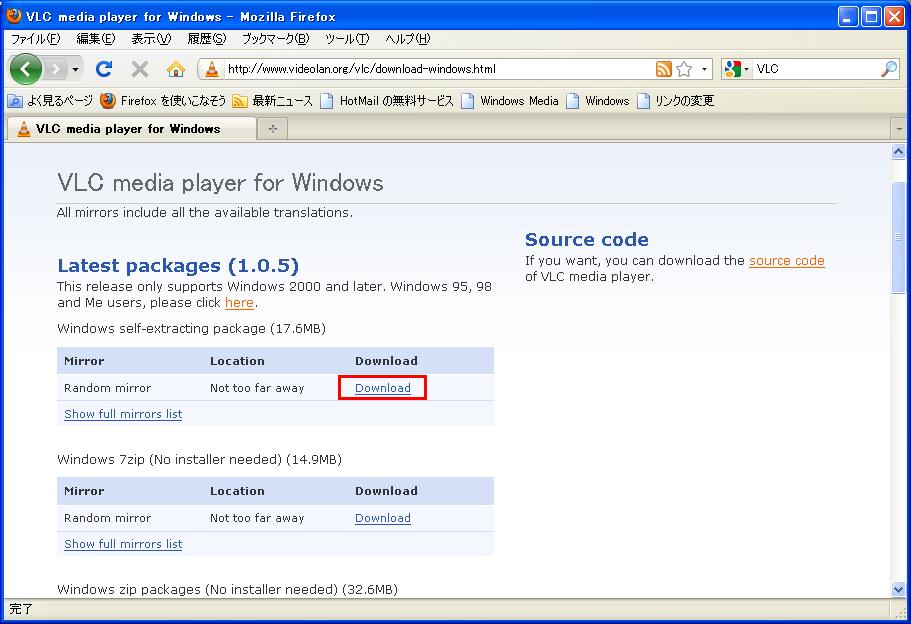
Task: Click the search magnifier icon
Action: click(889, 69)
